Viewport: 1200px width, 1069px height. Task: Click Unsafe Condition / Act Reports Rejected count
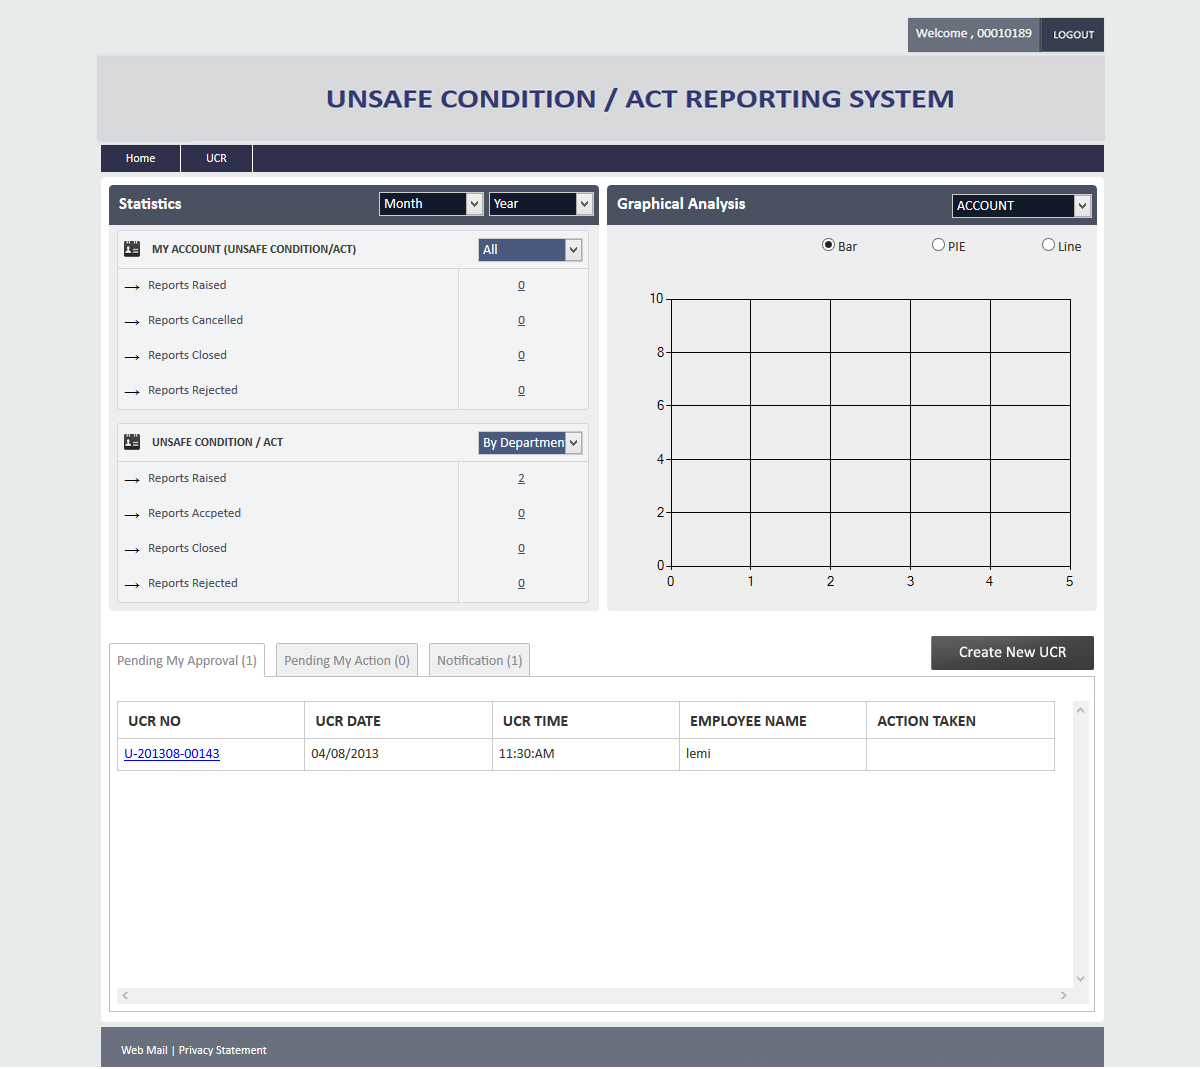pyautogui.click(x=521, y=584)
